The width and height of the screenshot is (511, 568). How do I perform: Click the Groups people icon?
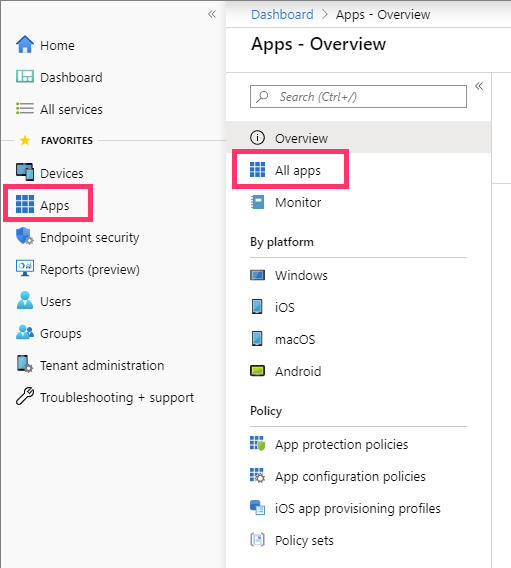(x=25, y=332)
